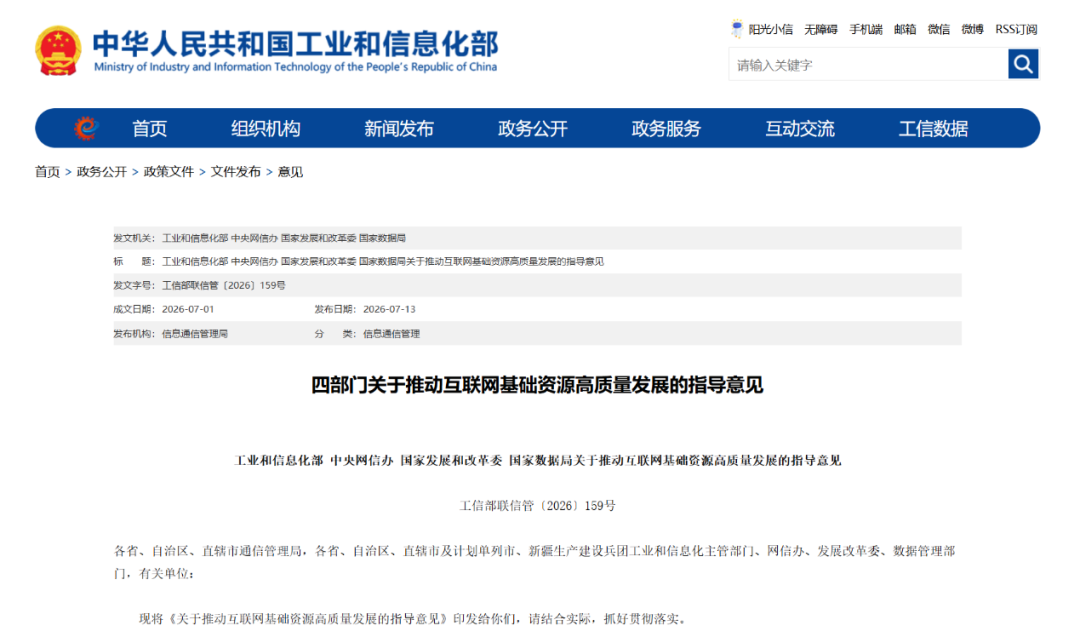1080x637 pixels.
Task: Click the 标题 row document title text
Action: point(383,262)
